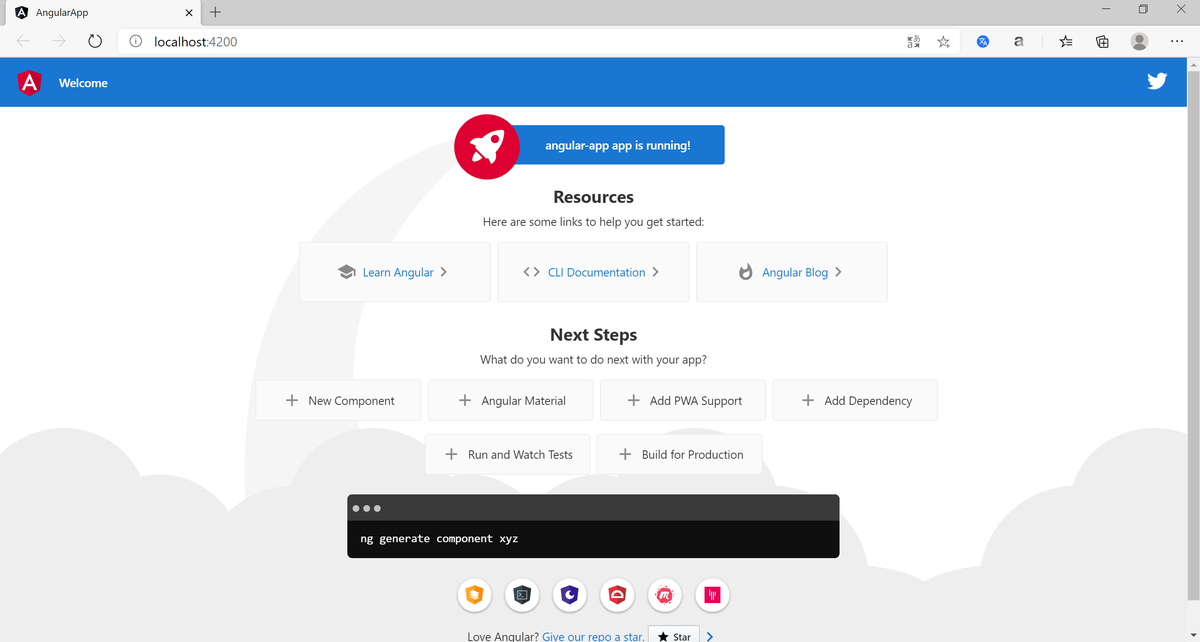Select the New Component next step
The width and height of the screenshot is (1200, 642).
click(x=338, y=400)
